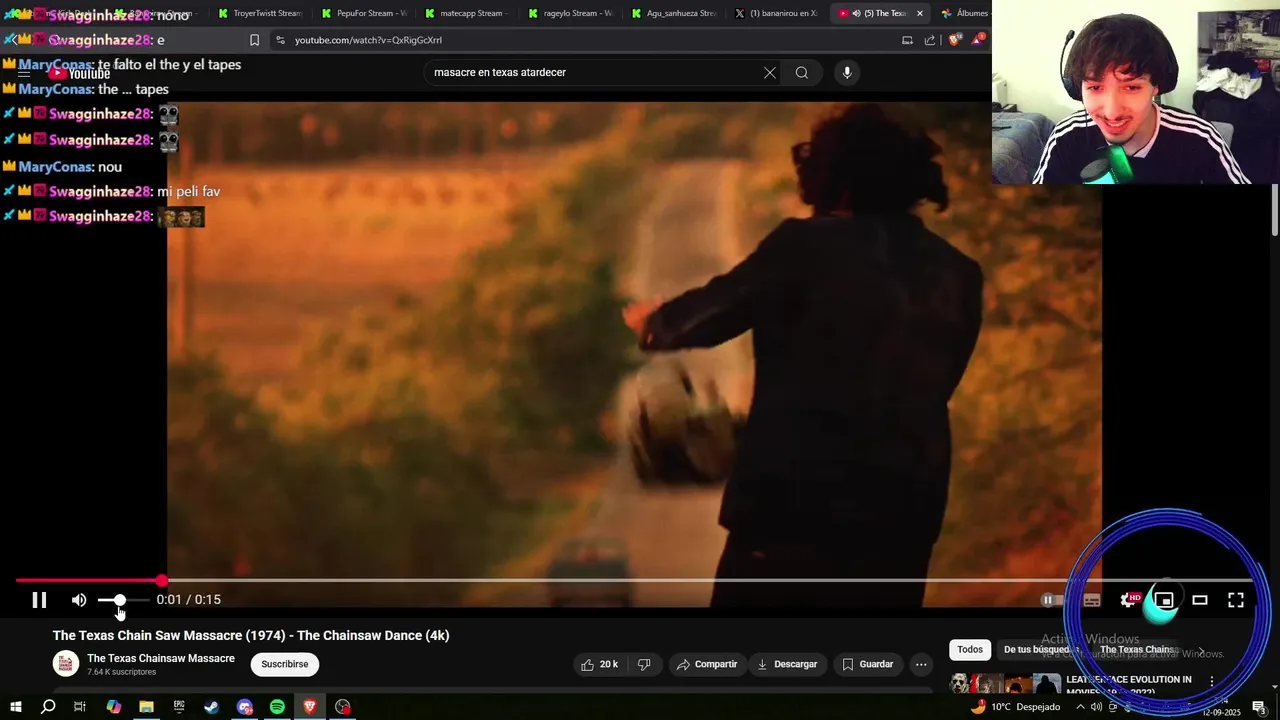Open Leatherface Evolution in Movies title
The width and height of the screenshot is (1280, 720).
pos(1129,684)
